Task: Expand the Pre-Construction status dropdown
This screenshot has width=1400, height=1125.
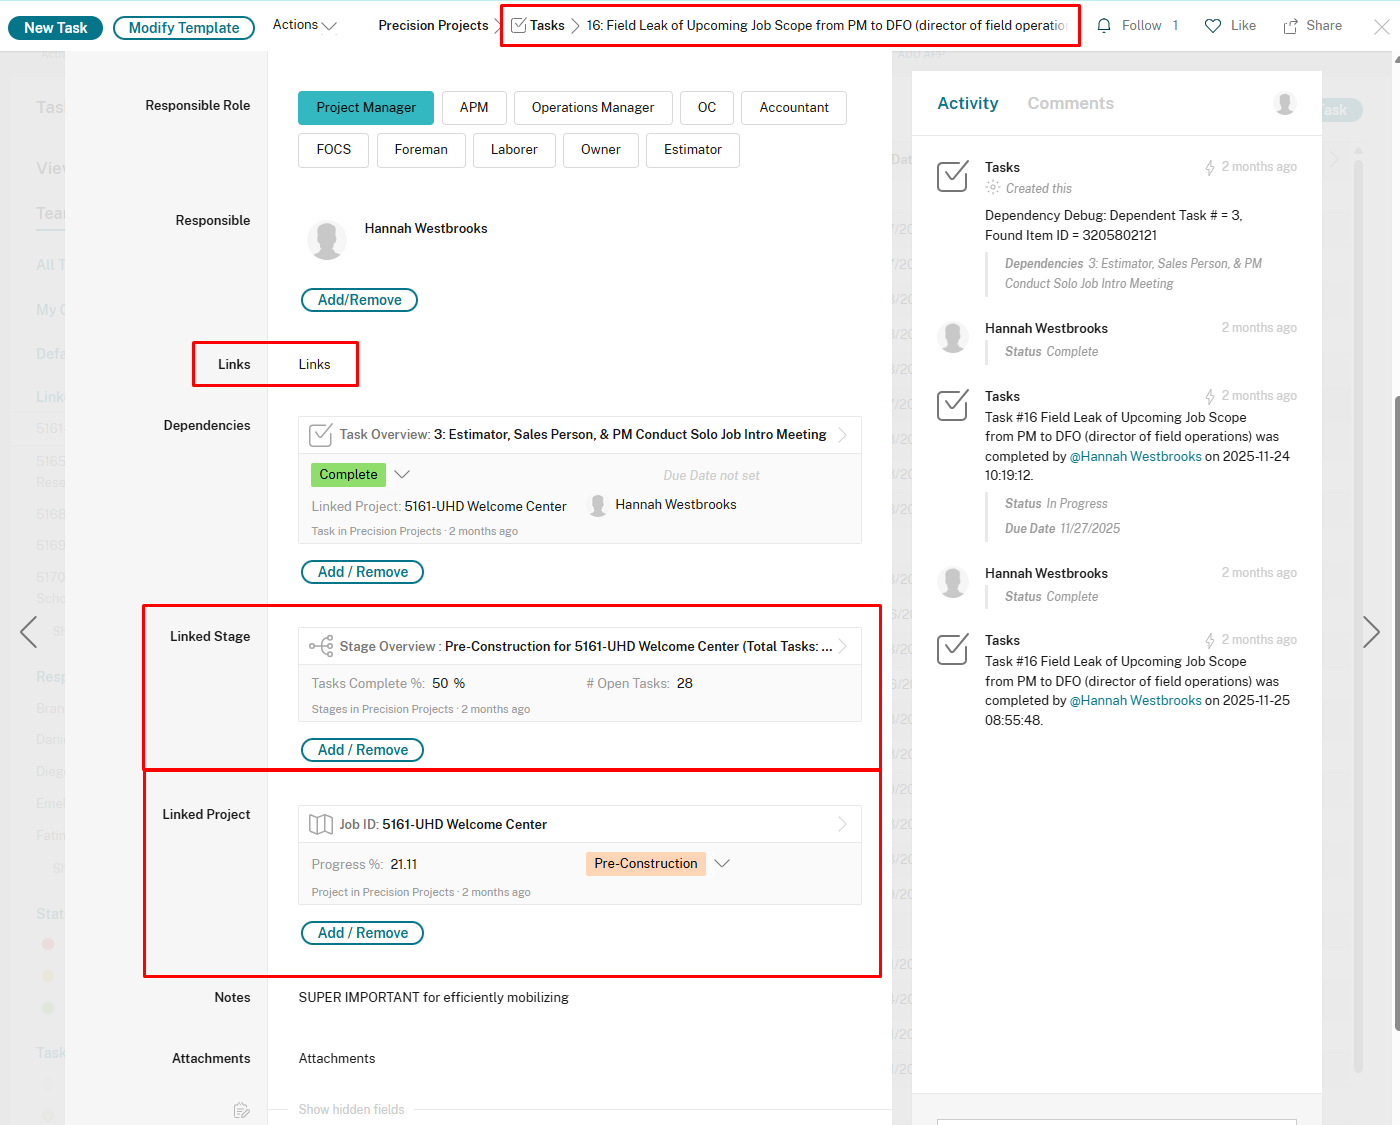Action: point(723,863)
